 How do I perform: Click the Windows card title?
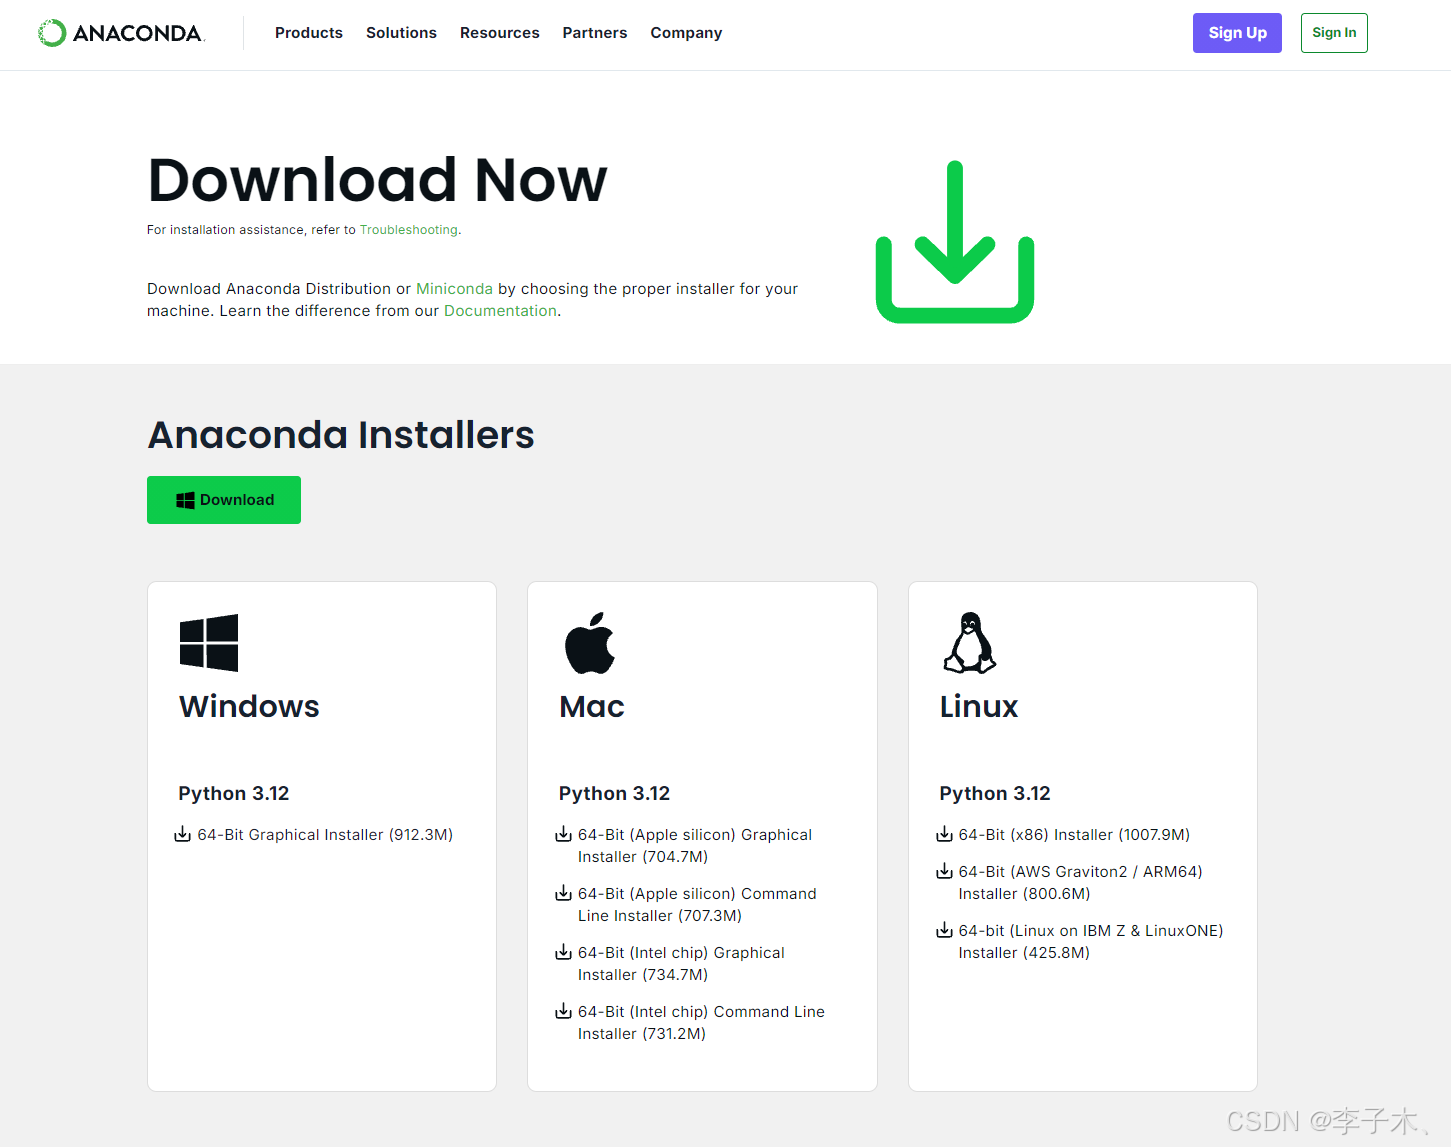[x=249, y=707]
